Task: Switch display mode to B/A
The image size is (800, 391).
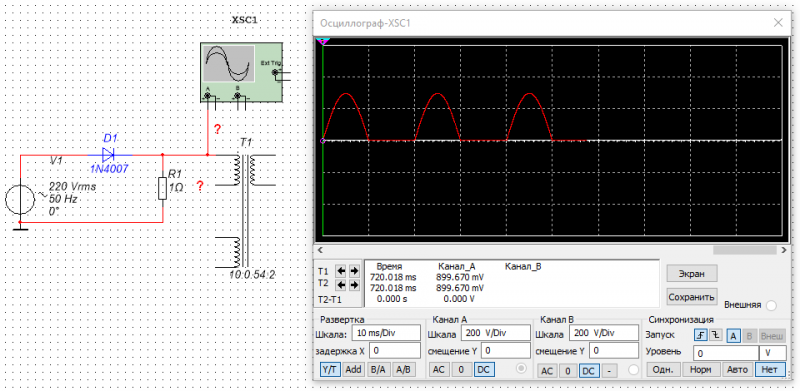Action: [x=378, y=370]
